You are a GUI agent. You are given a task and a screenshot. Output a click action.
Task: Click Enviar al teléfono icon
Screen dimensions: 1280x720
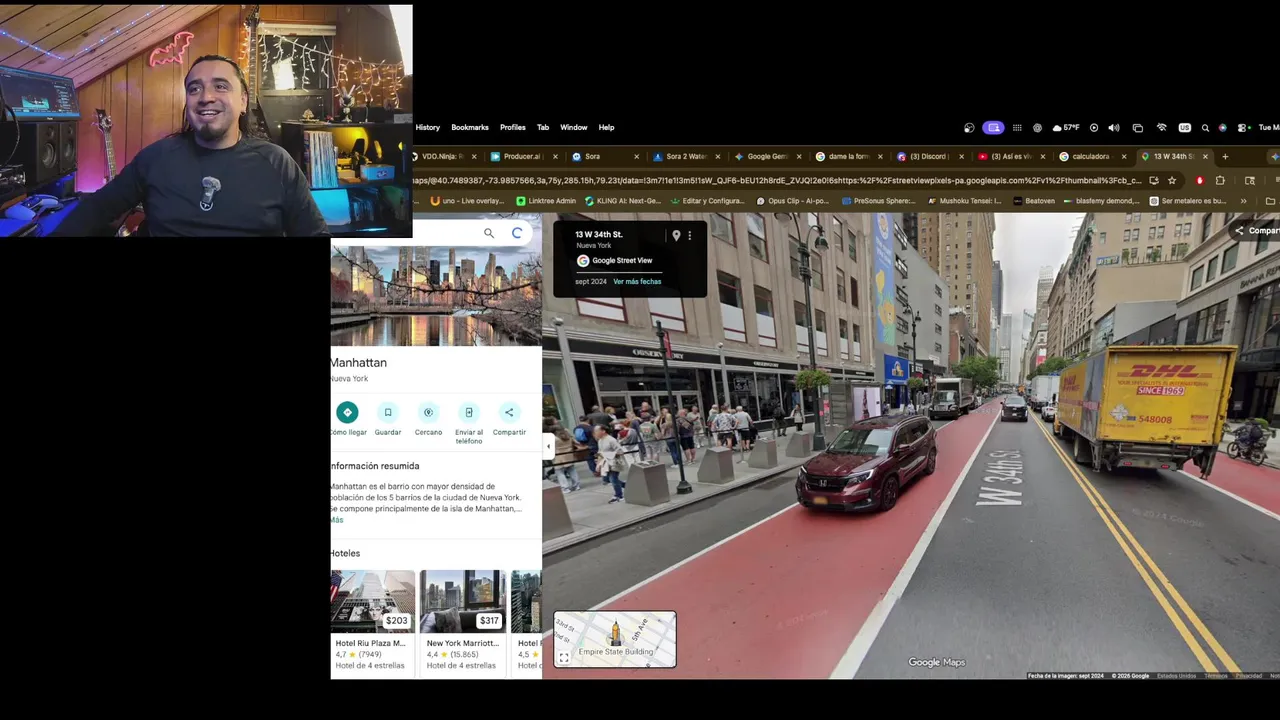(x=469, y=412)
